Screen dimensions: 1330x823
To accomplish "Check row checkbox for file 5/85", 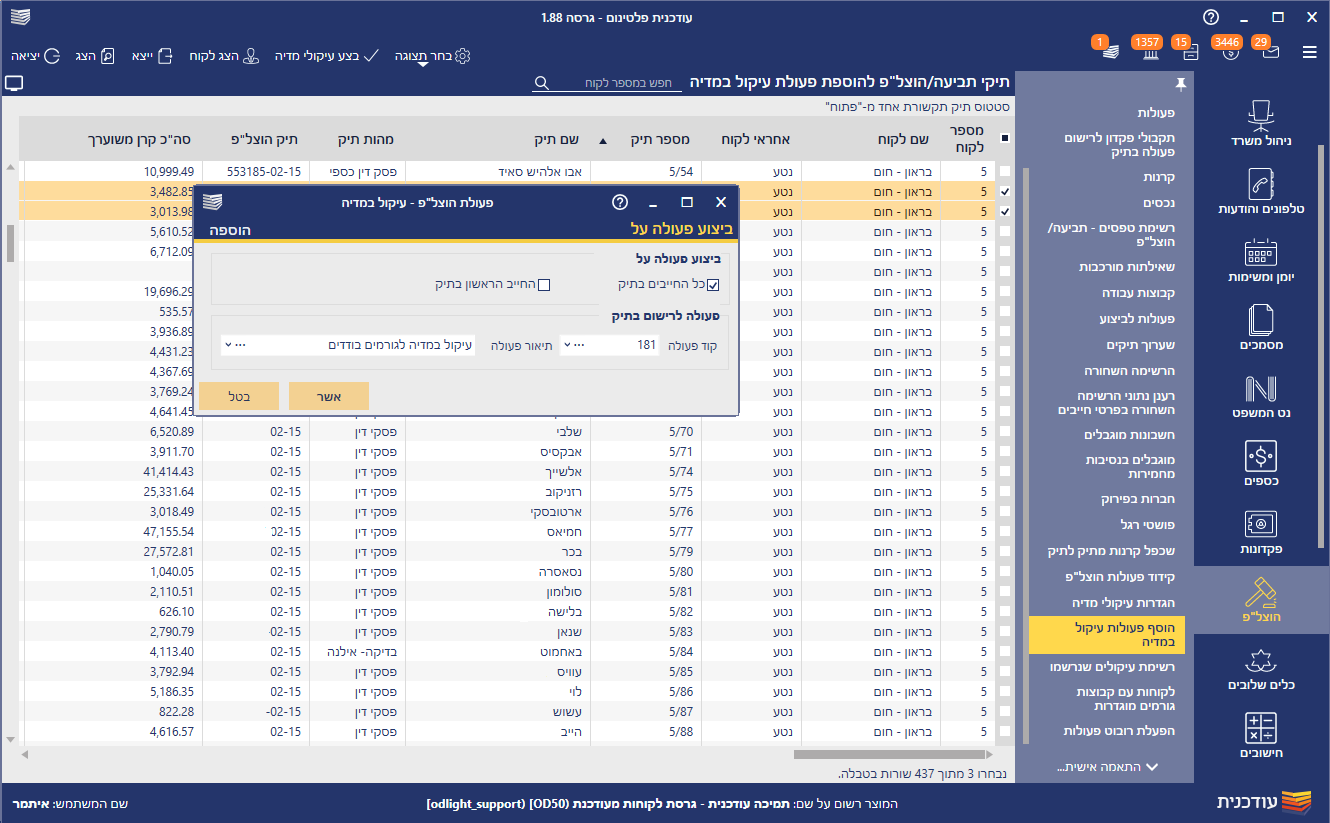I will point(1005,672).
